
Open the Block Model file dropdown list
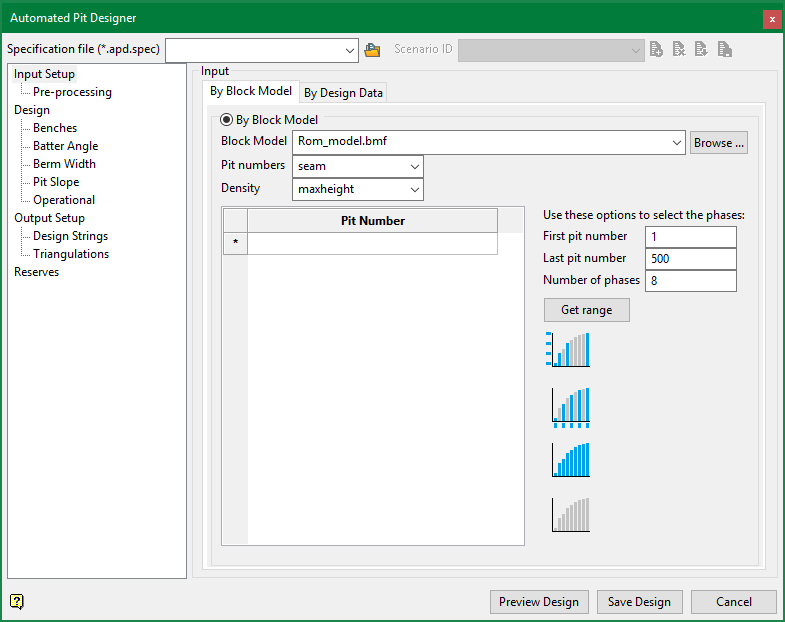pyautogui.click(x=676, y=143)
